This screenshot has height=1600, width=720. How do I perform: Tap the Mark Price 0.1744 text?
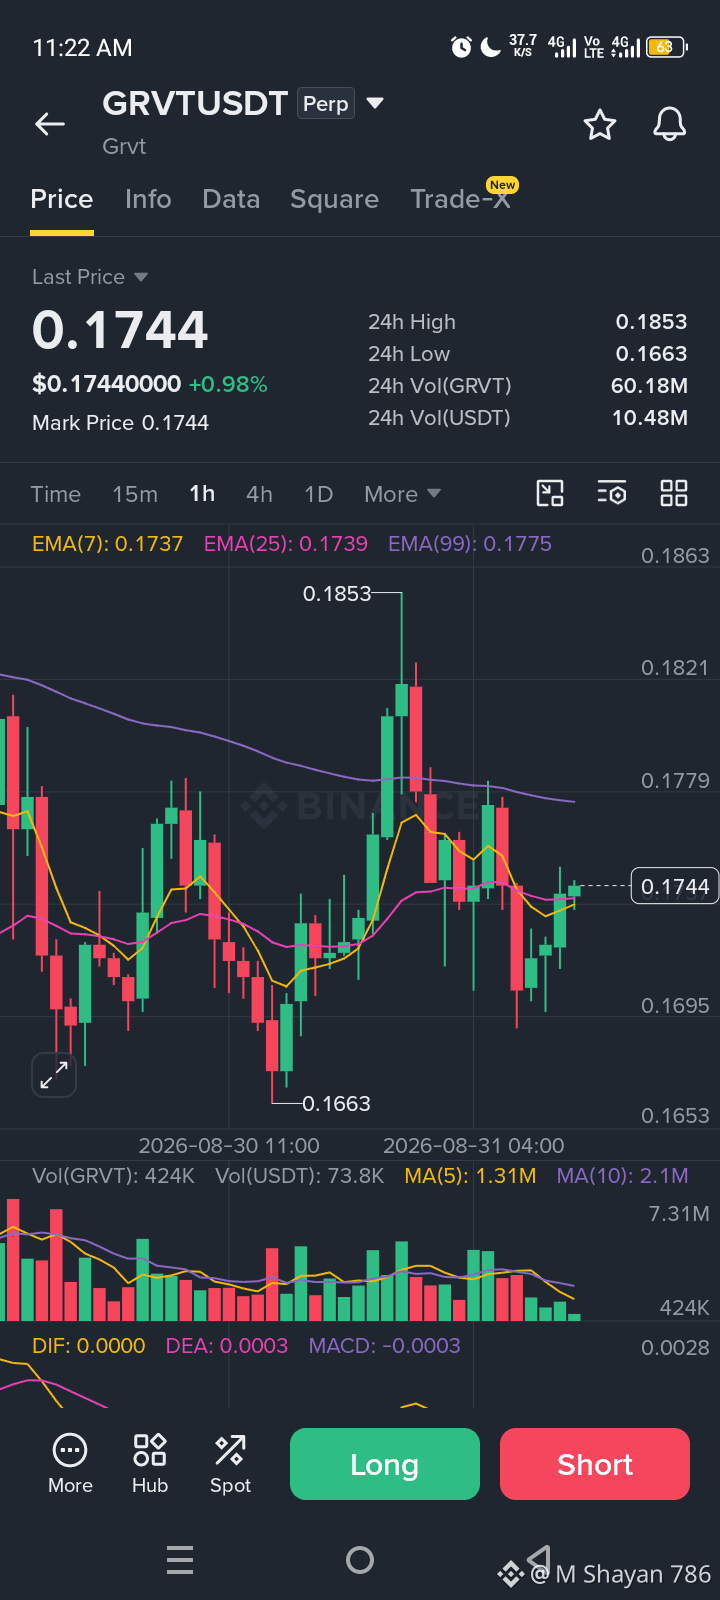(120, 423)
